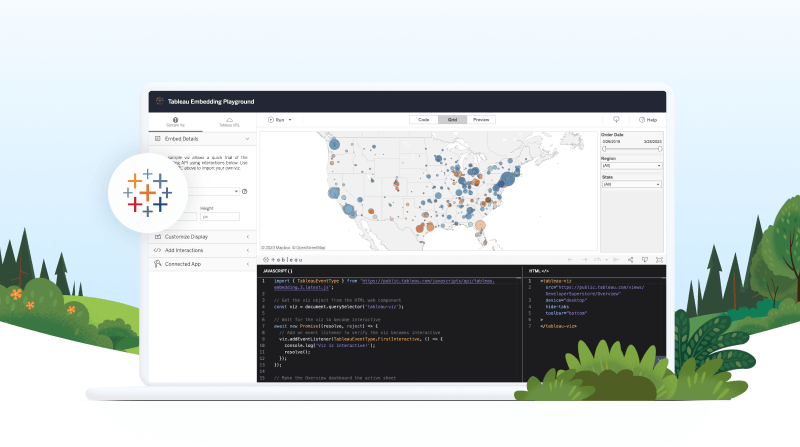Open the Region filter dropdown
Screen dimensions: 800x447
pos(630,165)
